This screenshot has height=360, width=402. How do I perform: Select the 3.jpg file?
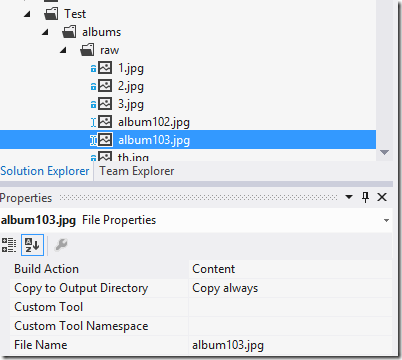click(131, 104)
